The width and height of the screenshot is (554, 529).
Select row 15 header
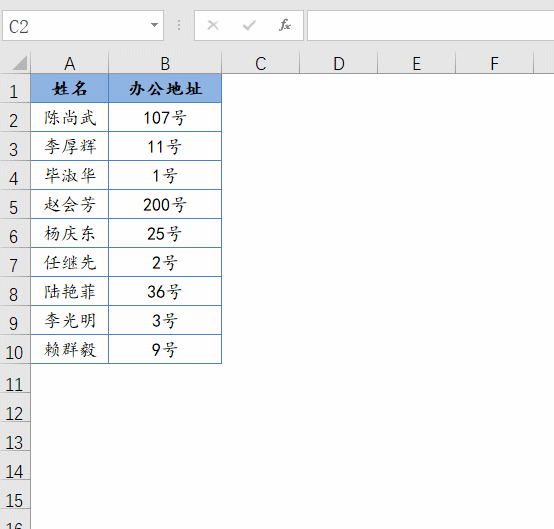pyautogui.click(x=15, y=494)
